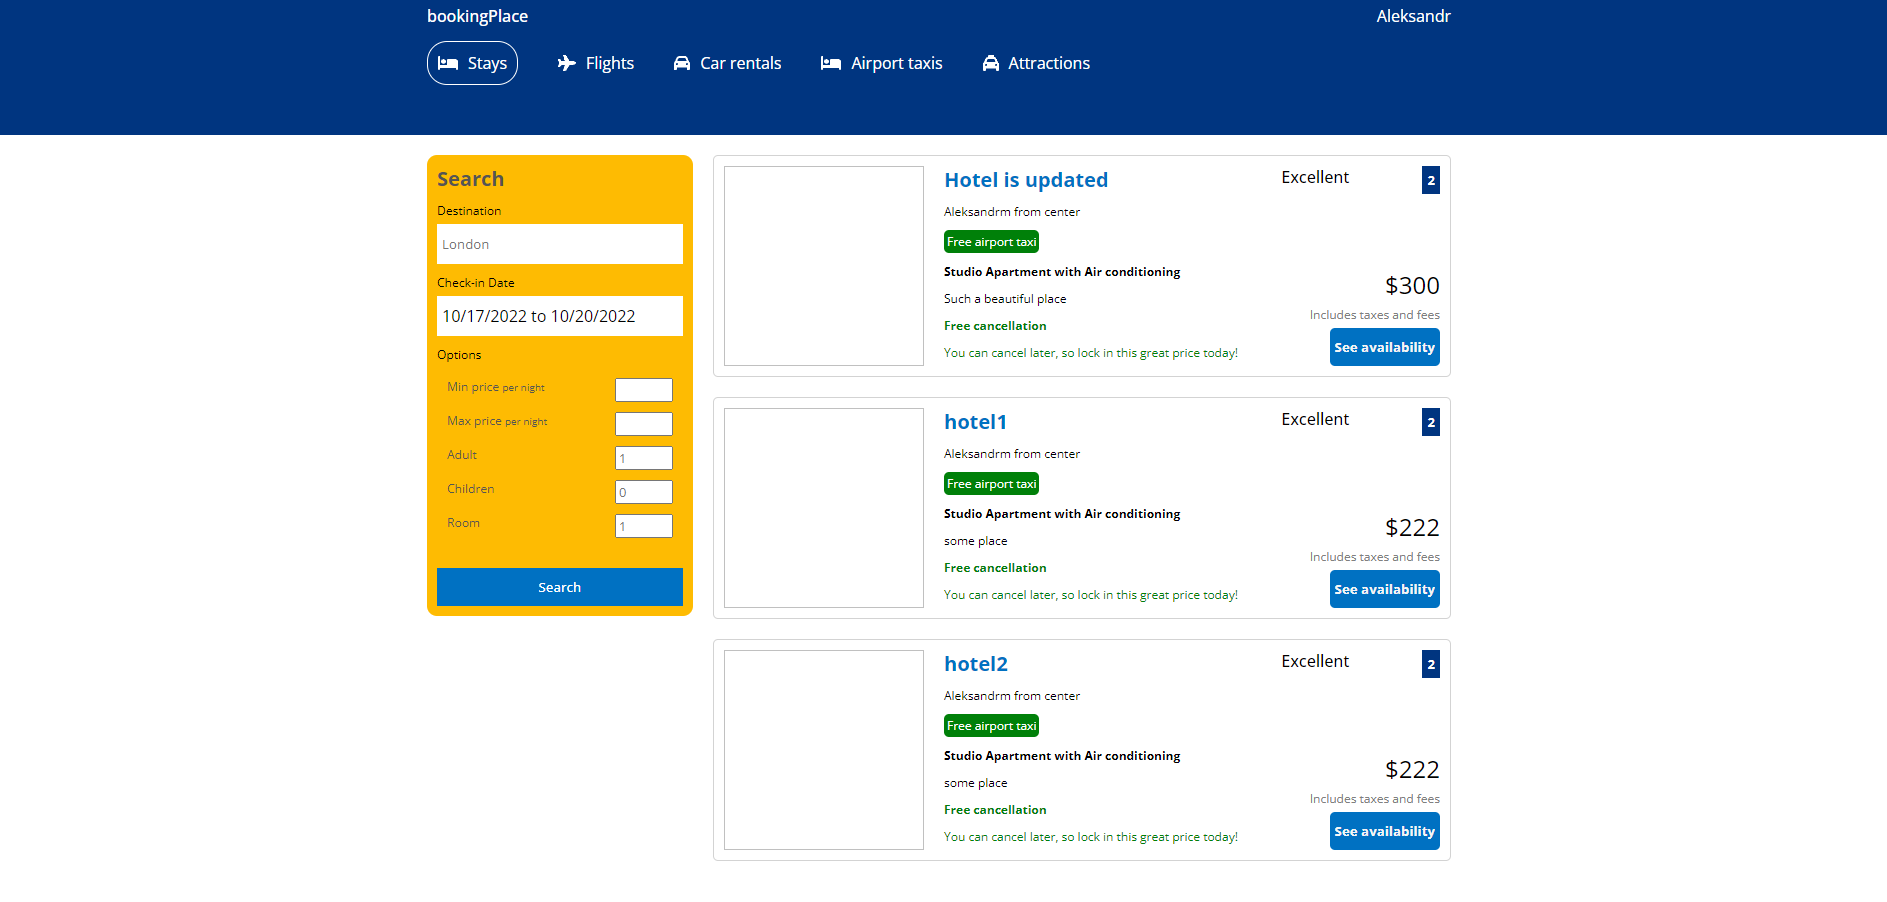Click the bed icon in Stays tab
The height and width of the screenshot is (902, 1887).
tap(448, 63)
